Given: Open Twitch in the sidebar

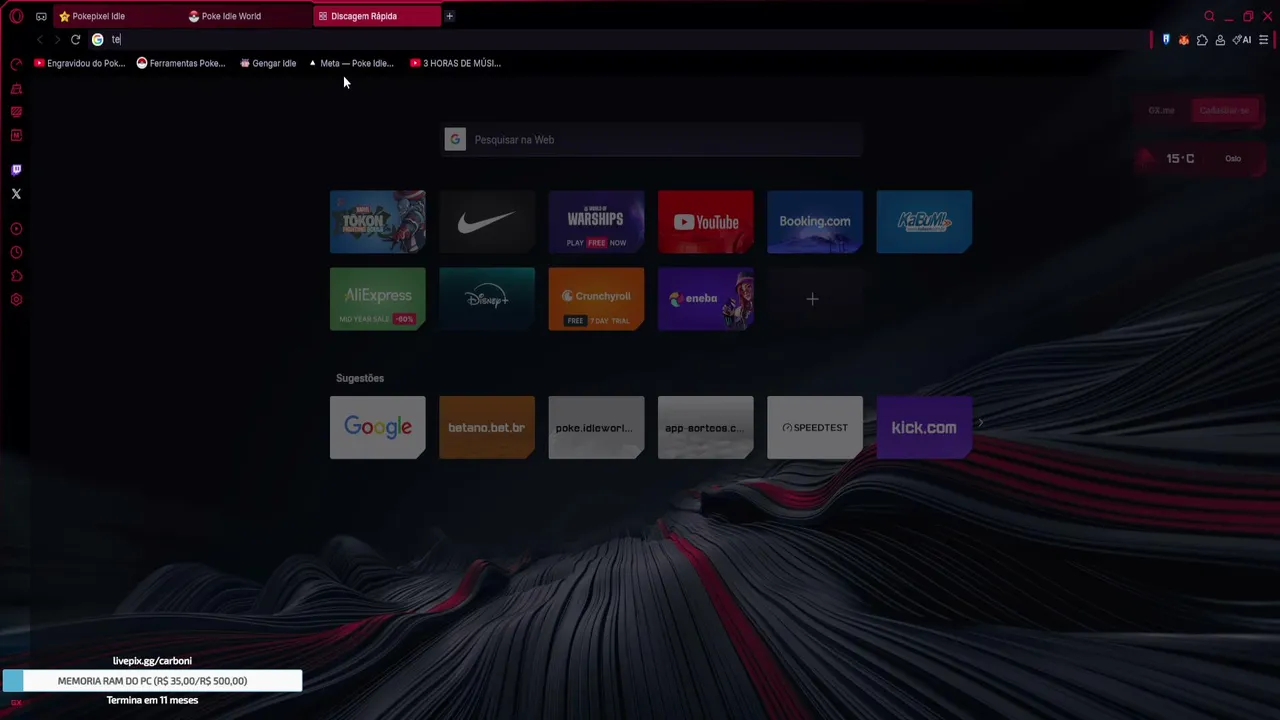Looking at the screenshot, I should coord(16,170).
